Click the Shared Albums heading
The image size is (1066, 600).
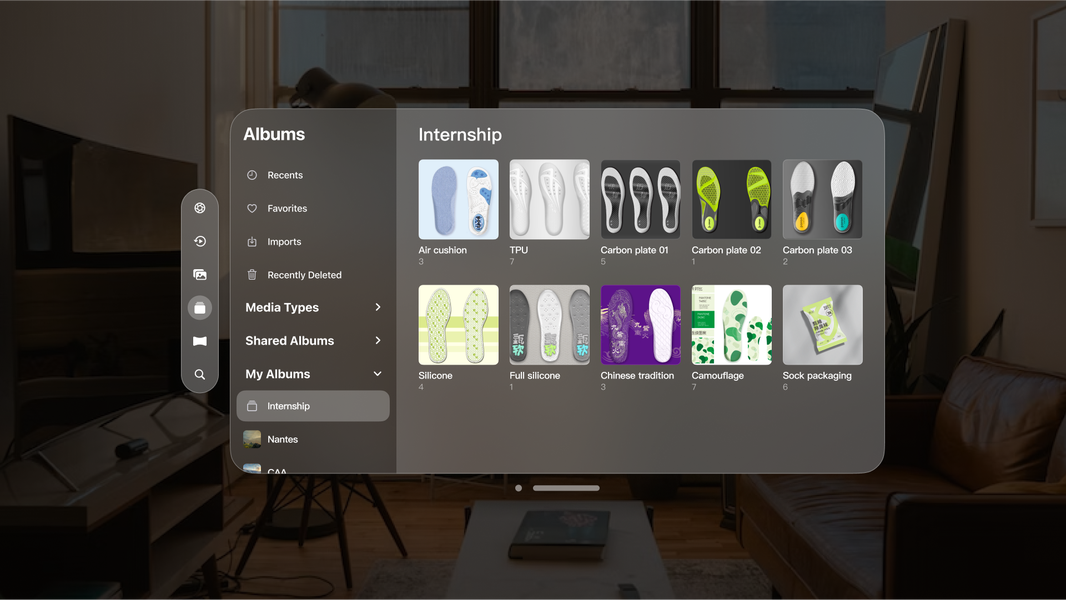click(290, 340)
